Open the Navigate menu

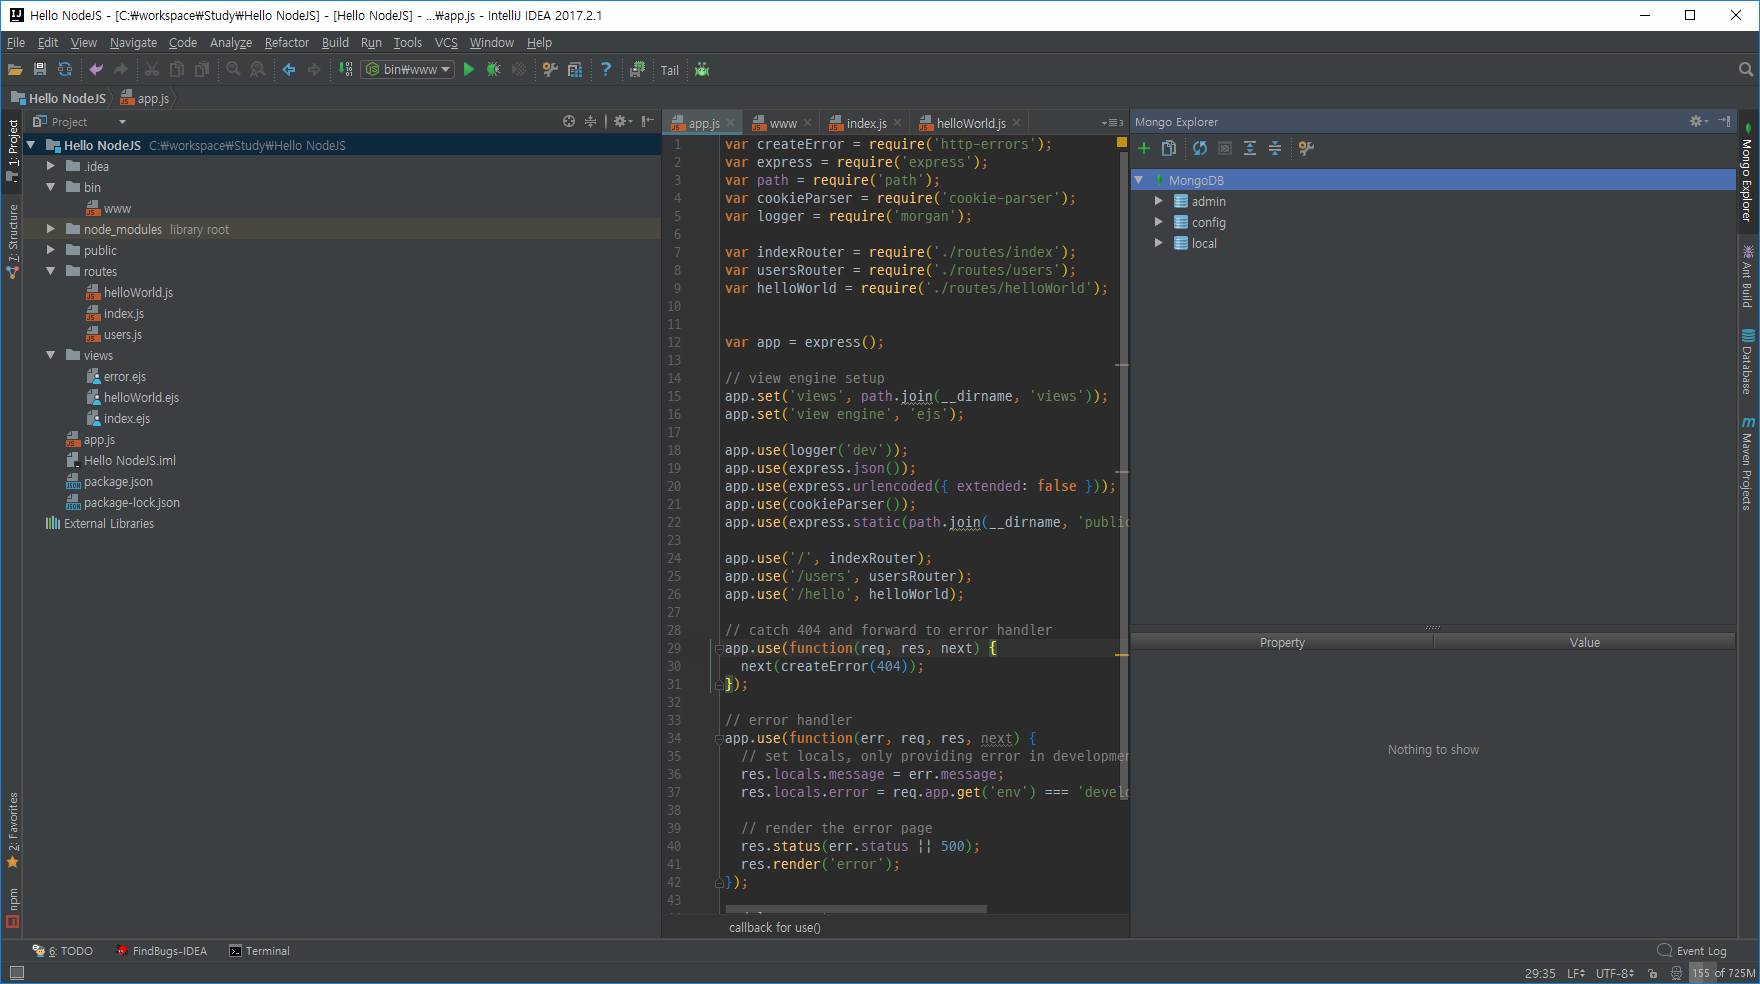click(133, 43)
